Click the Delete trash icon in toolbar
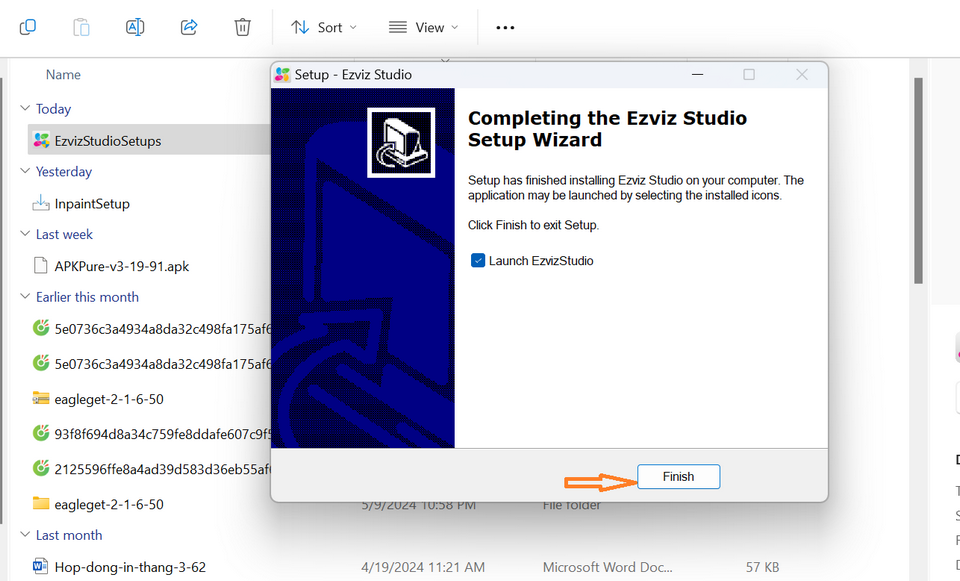 [242, 28]
